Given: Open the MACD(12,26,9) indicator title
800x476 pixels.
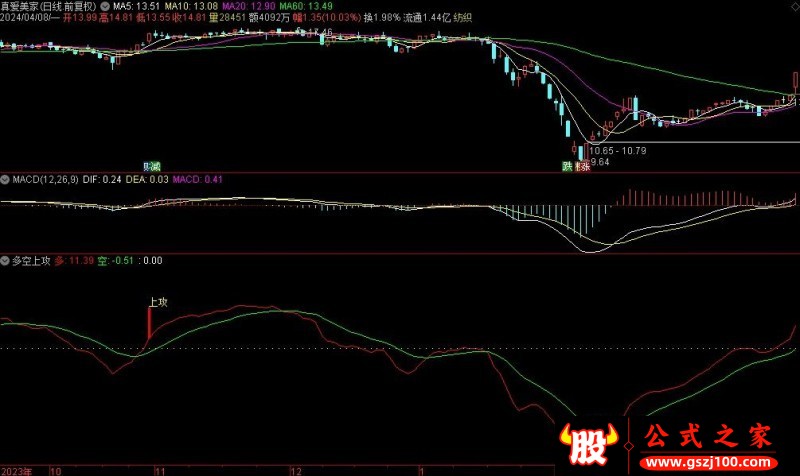Looking at the screenshot, I should [x=44, y=179].
